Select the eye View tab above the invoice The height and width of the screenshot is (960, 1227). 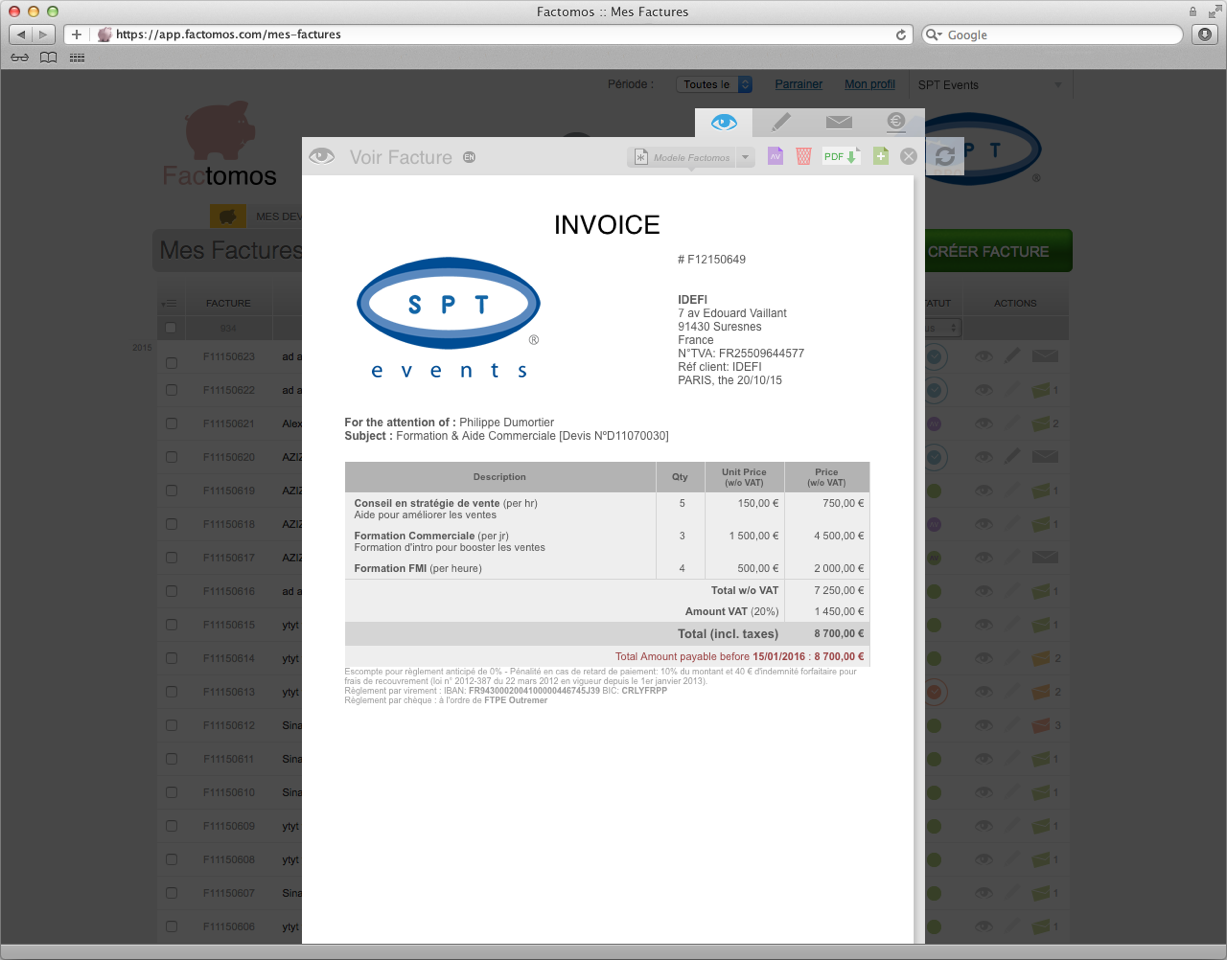pos(723,122)
